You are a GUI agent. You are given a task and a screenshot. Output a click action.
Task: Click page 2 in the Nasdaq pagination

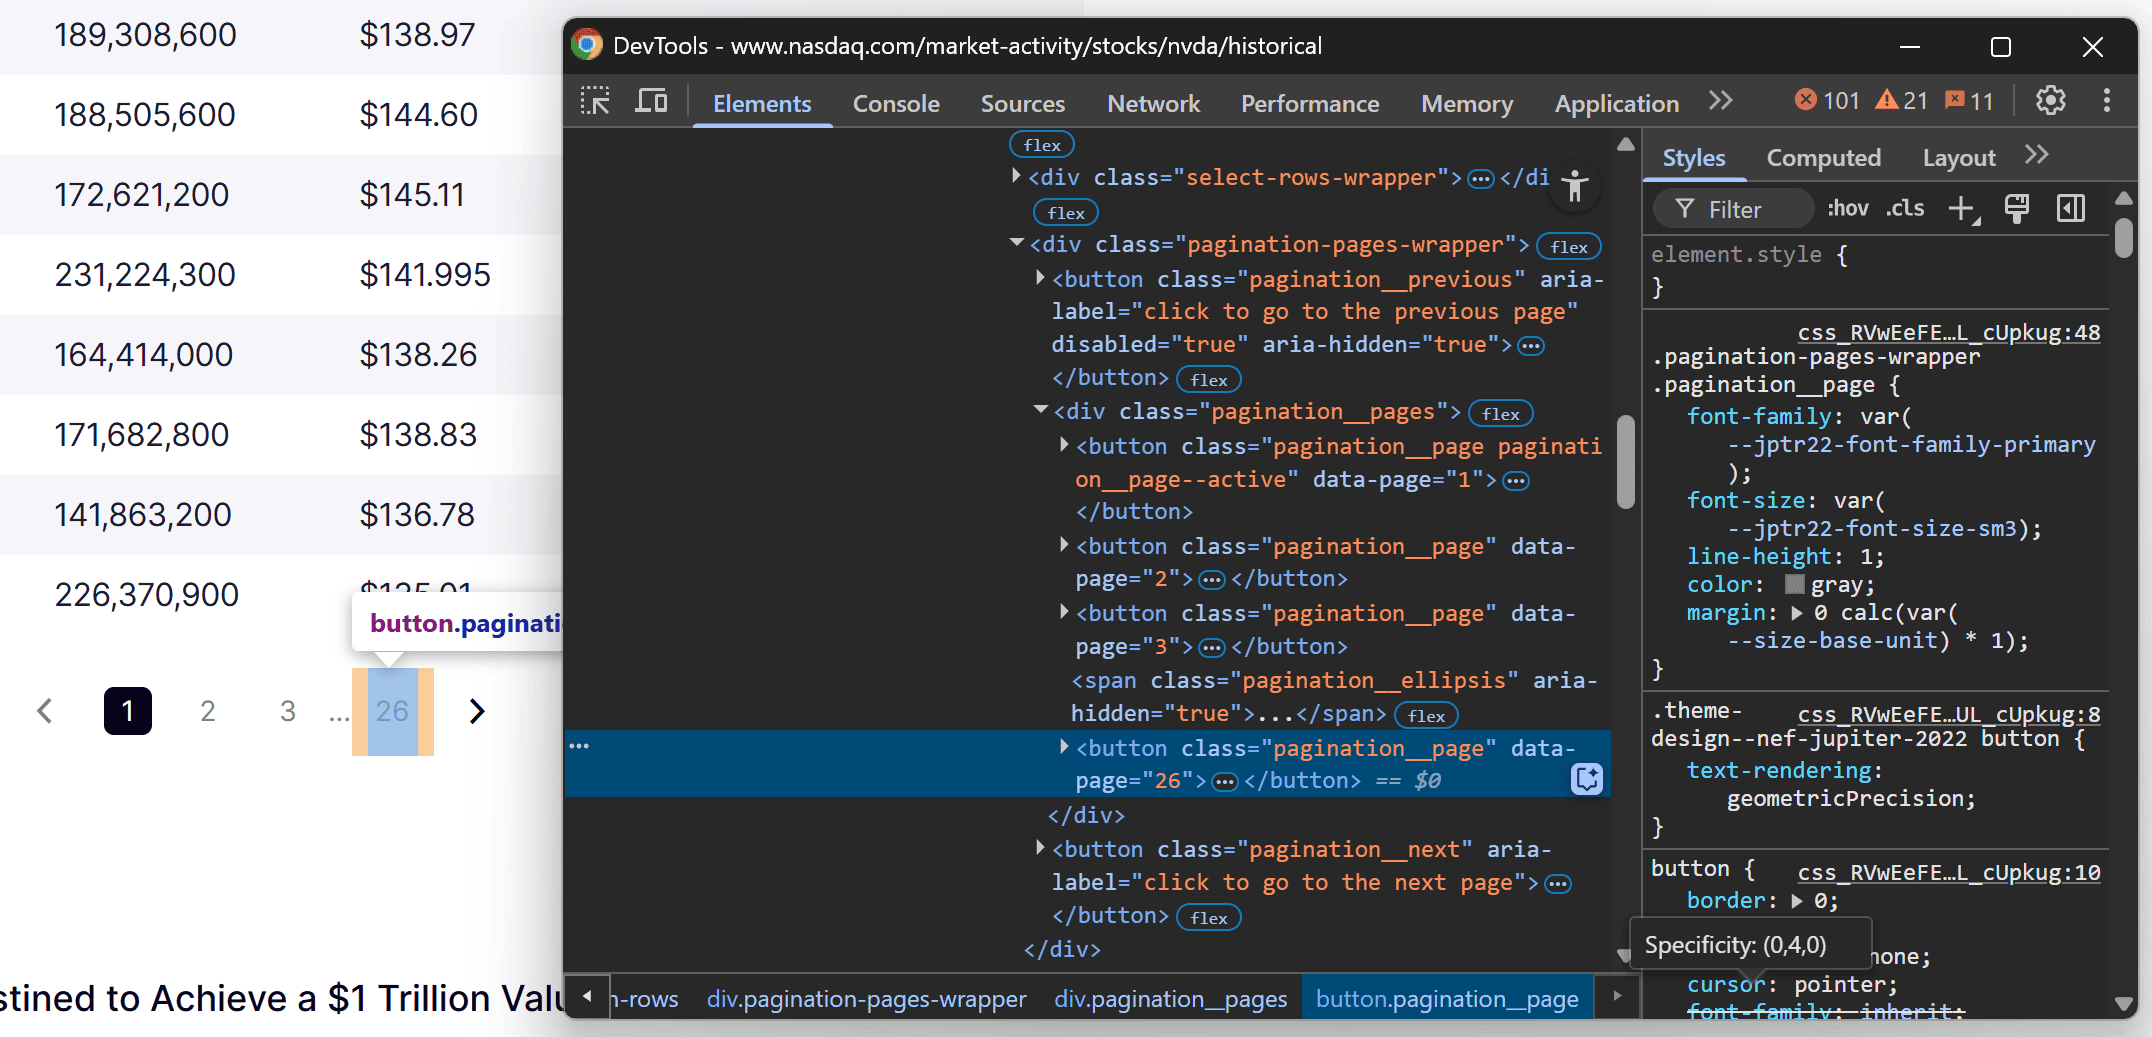pos(207,711)
